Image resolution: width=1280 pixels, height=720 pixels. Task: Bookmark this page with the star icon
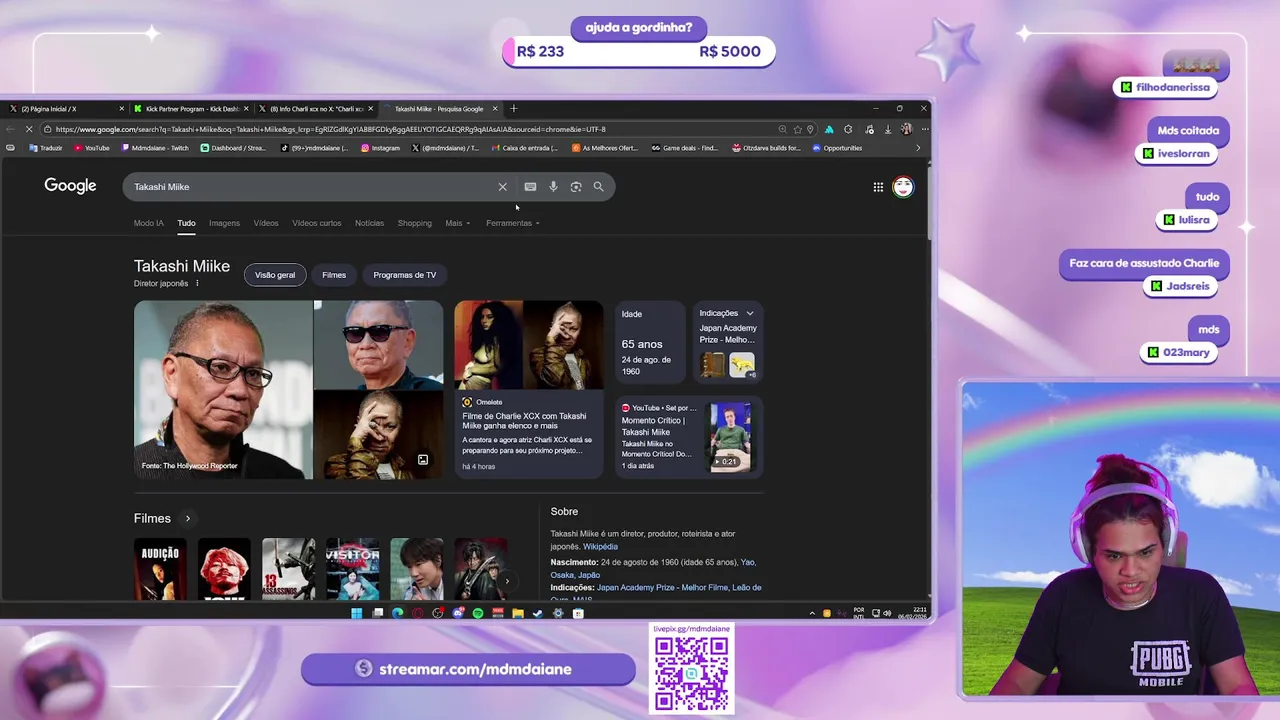coord(797,129)
